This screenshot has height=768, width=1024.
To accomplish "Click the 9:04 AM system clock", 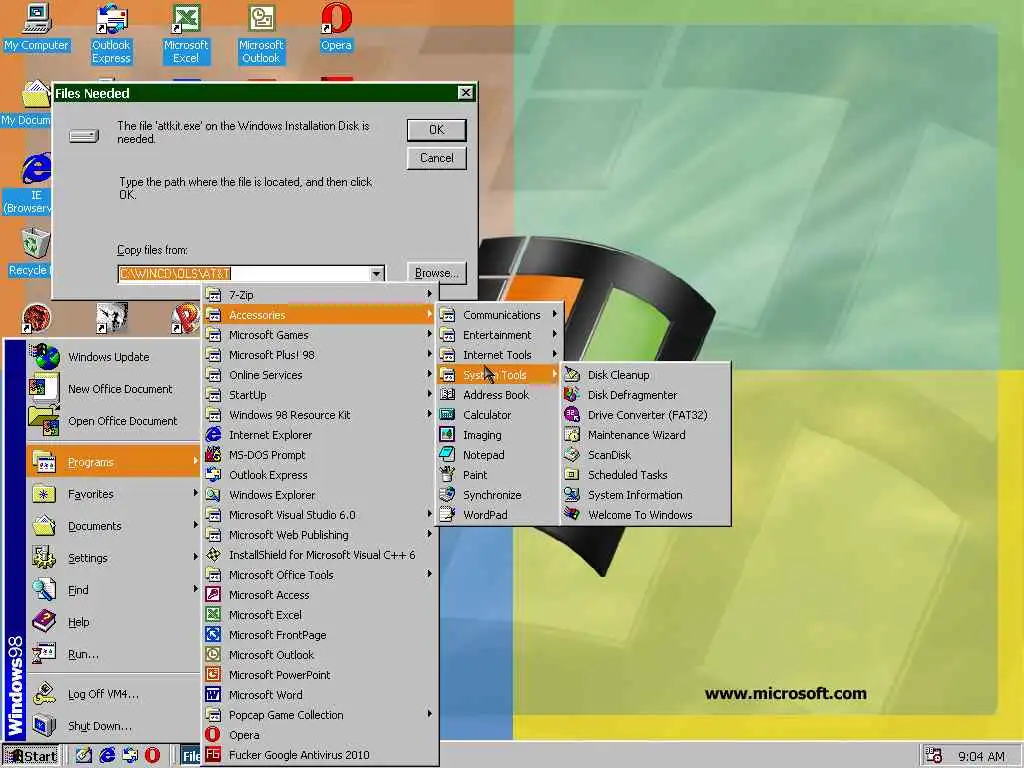I will 981,756.
